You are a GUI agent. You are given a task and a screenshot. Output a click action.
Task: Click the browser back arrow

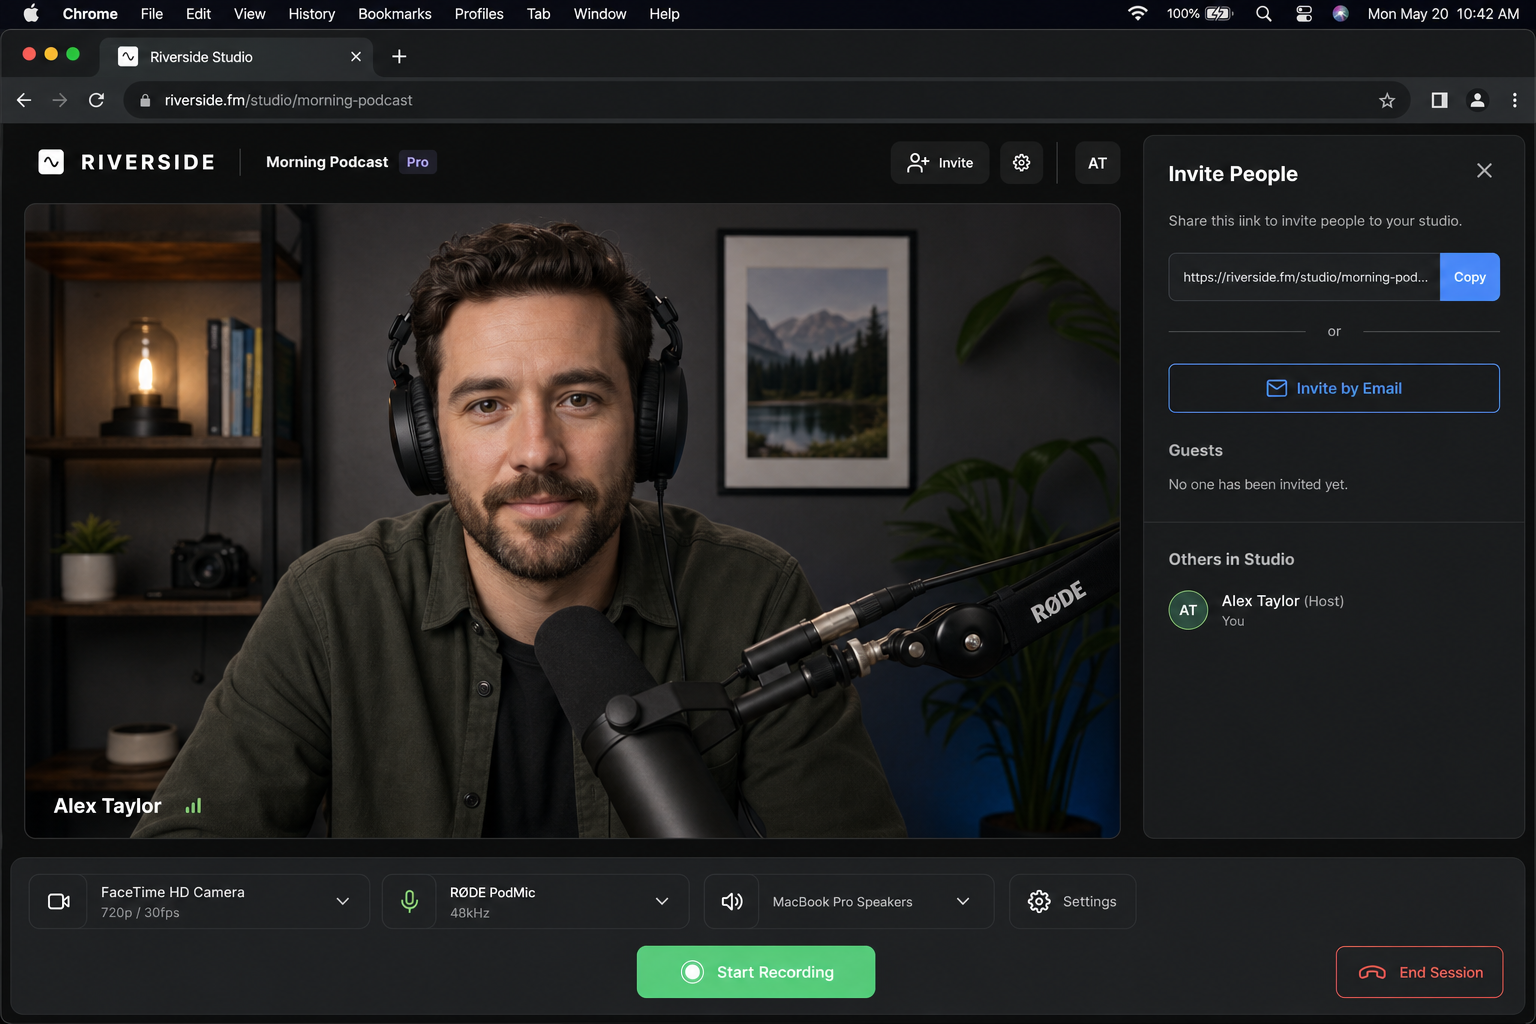pos(24,100)
